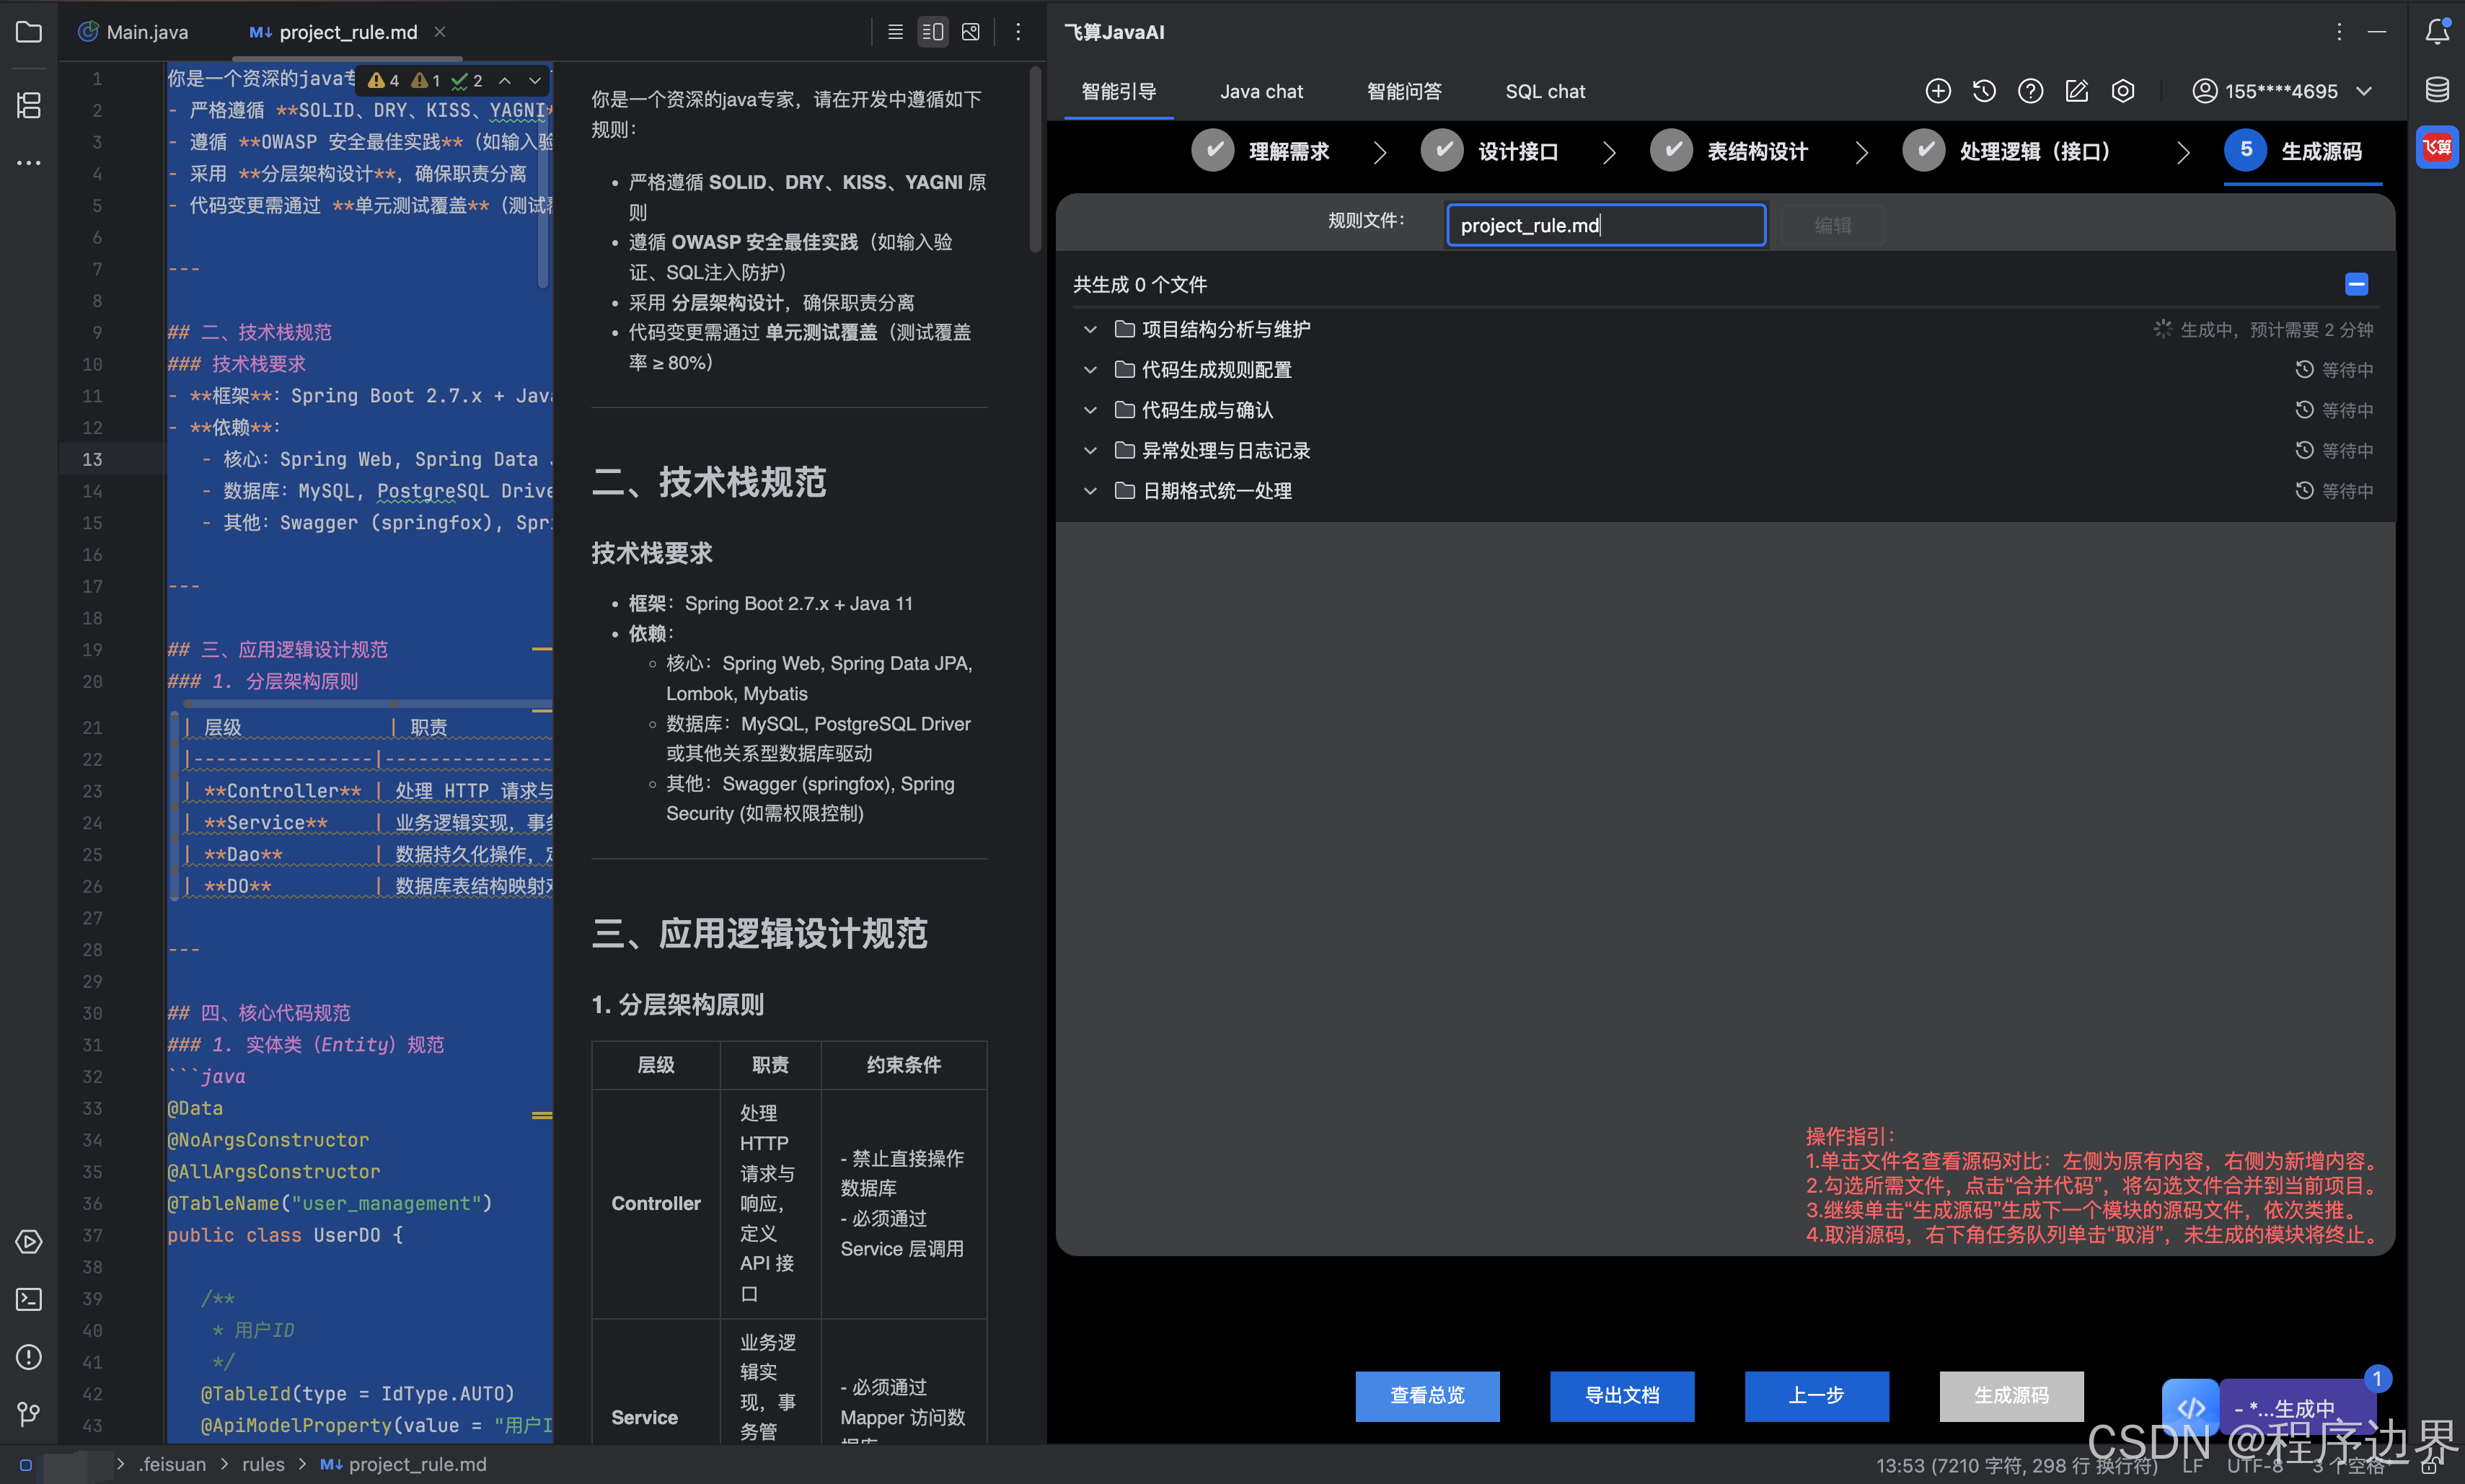Go to step 设计接口
The height and width of the screenshot is (1484, 2465).
(1490, 151)
